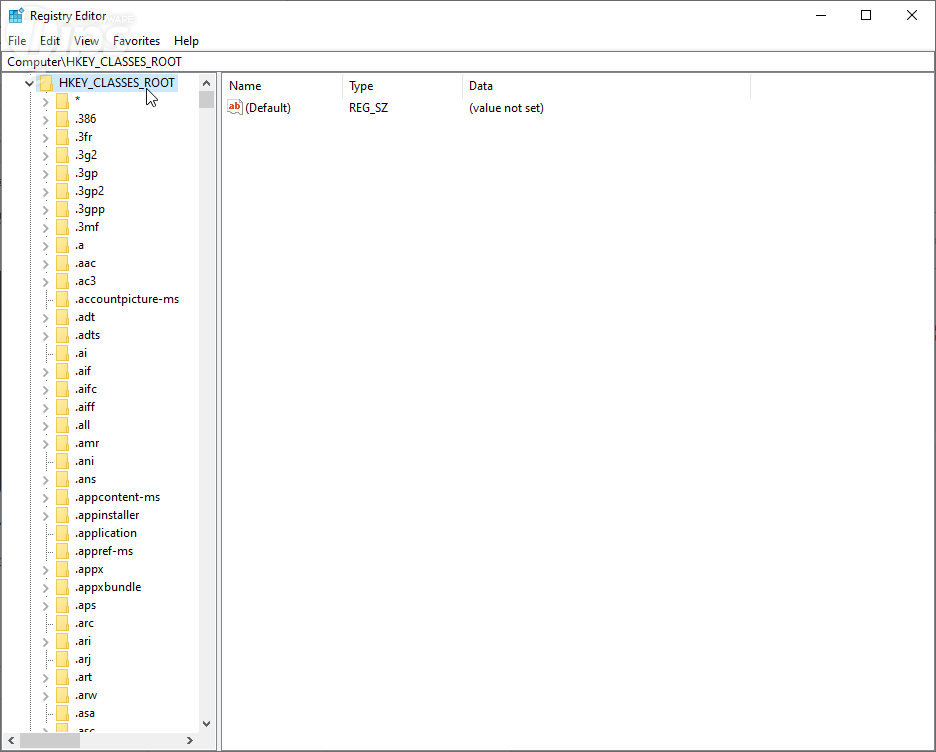Click the folder icon beside .3gp
This screenshot has height=752, width=936.
62,173
